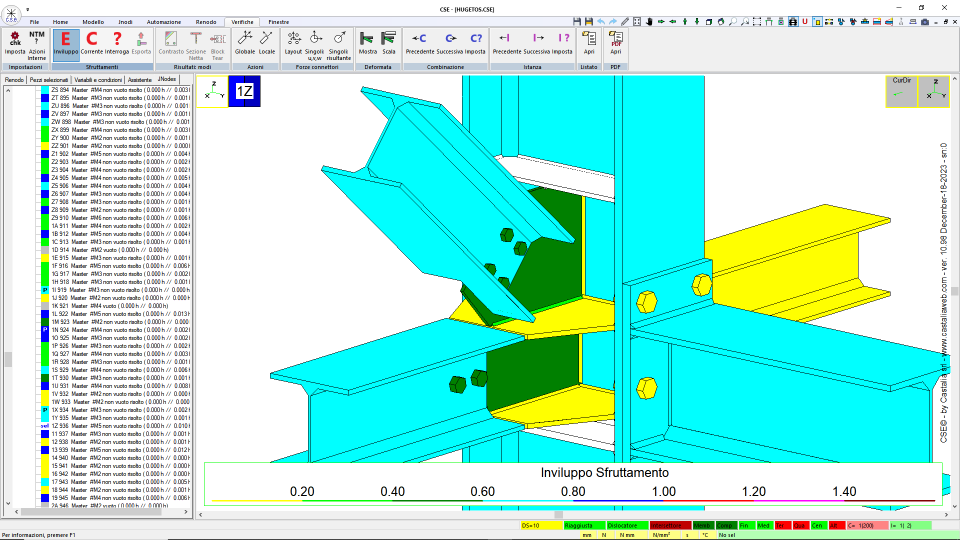Image resolution: width=960 pixels, height=540 pixels.
Task: Open Azioni Interne NTM tool
Action: (x=37, y=45)
